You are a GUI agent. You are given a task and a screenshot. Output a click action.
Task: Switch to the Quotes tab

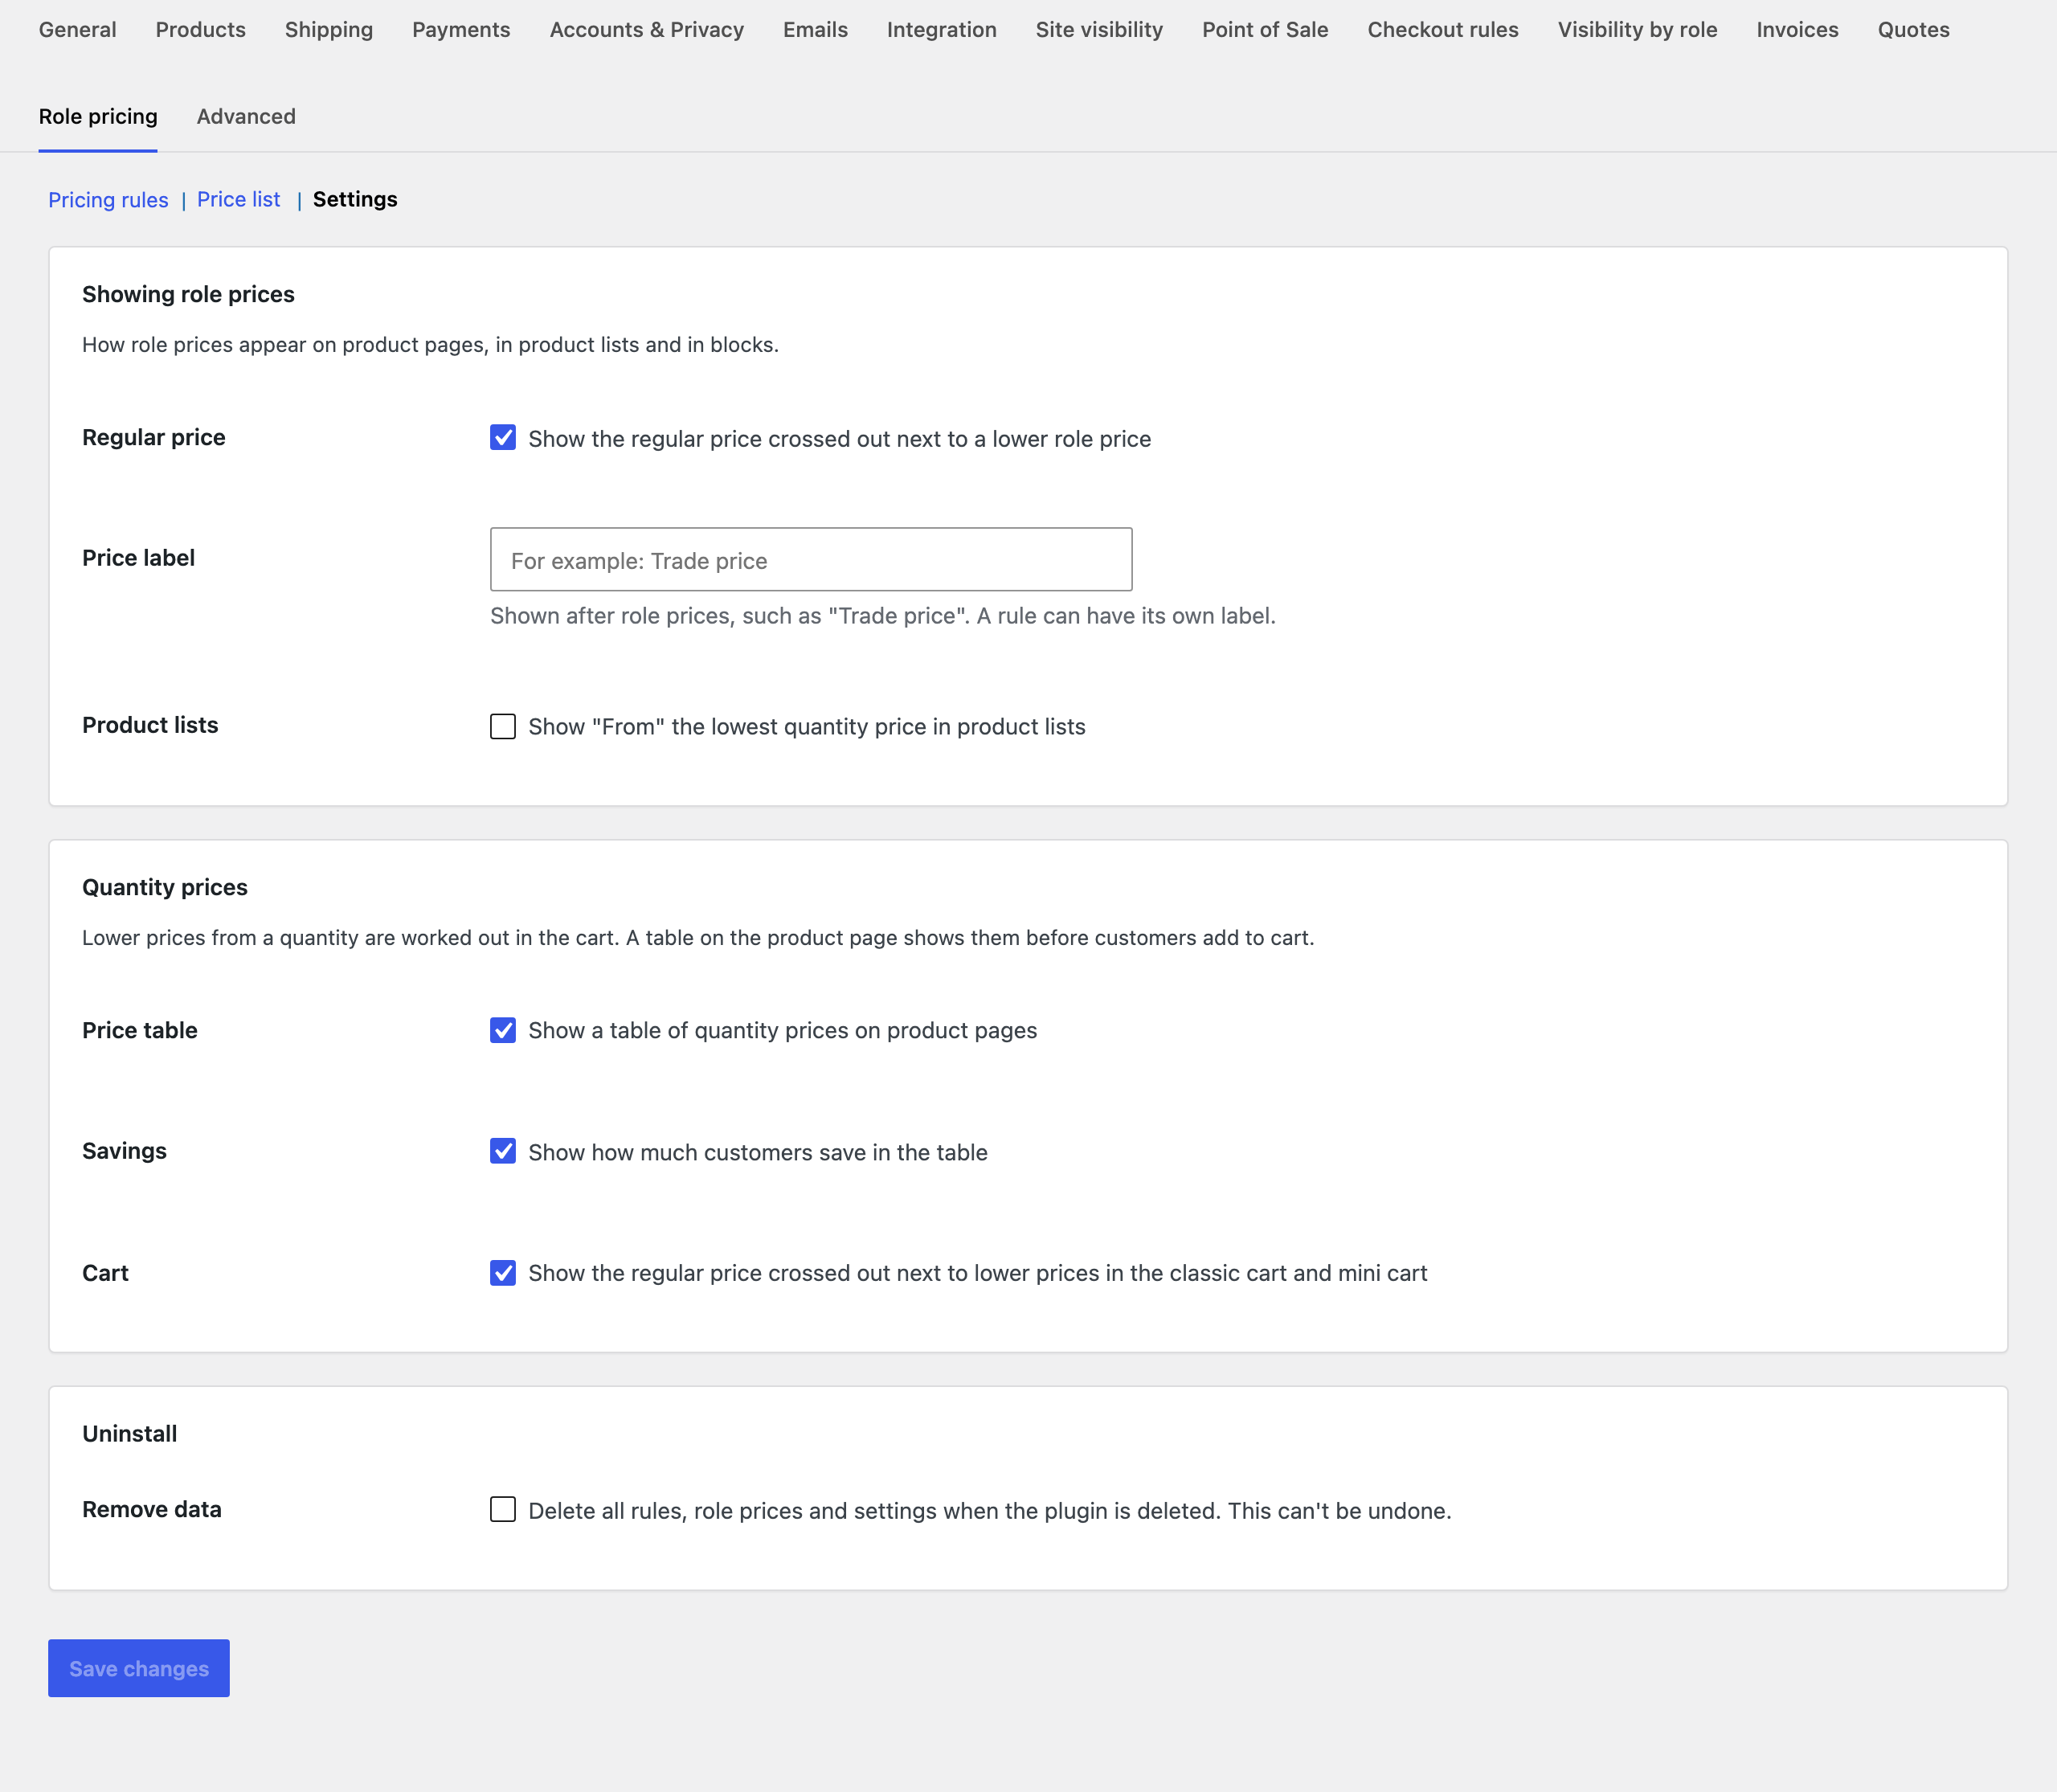click(x=1913, y=30)
